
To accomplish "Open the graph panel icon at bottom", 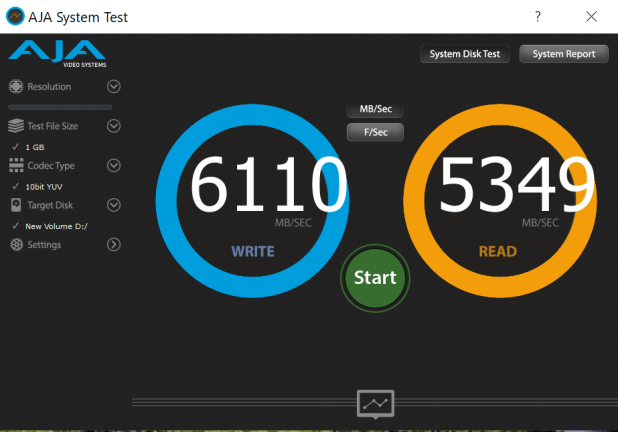I will pos(376,404).
